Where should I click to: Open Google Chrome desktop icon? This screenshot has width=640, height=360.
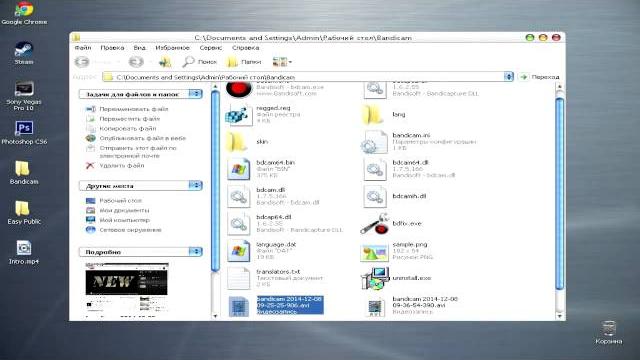[24, 13]
